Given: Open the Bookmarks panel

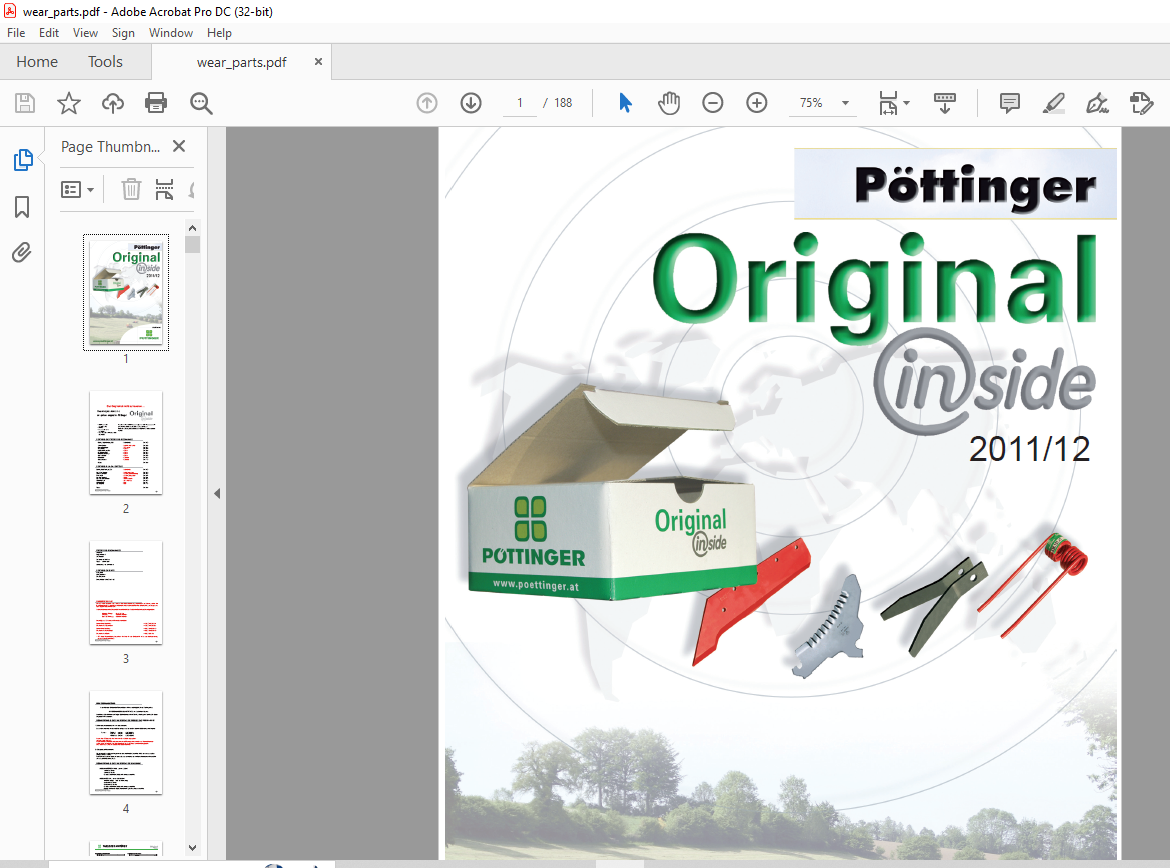Looking at the screenshot, I should click(22, 207).
